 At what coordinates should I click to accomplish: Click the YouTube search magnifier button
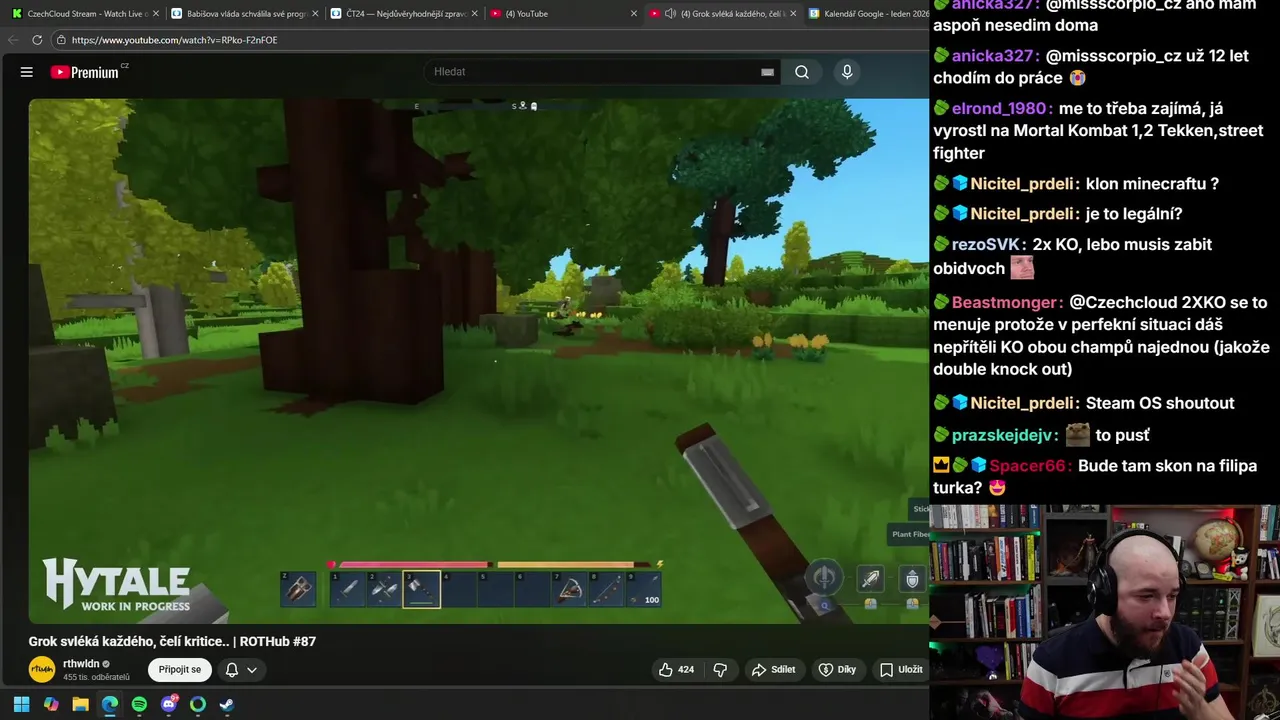click(x=802, y=72)
